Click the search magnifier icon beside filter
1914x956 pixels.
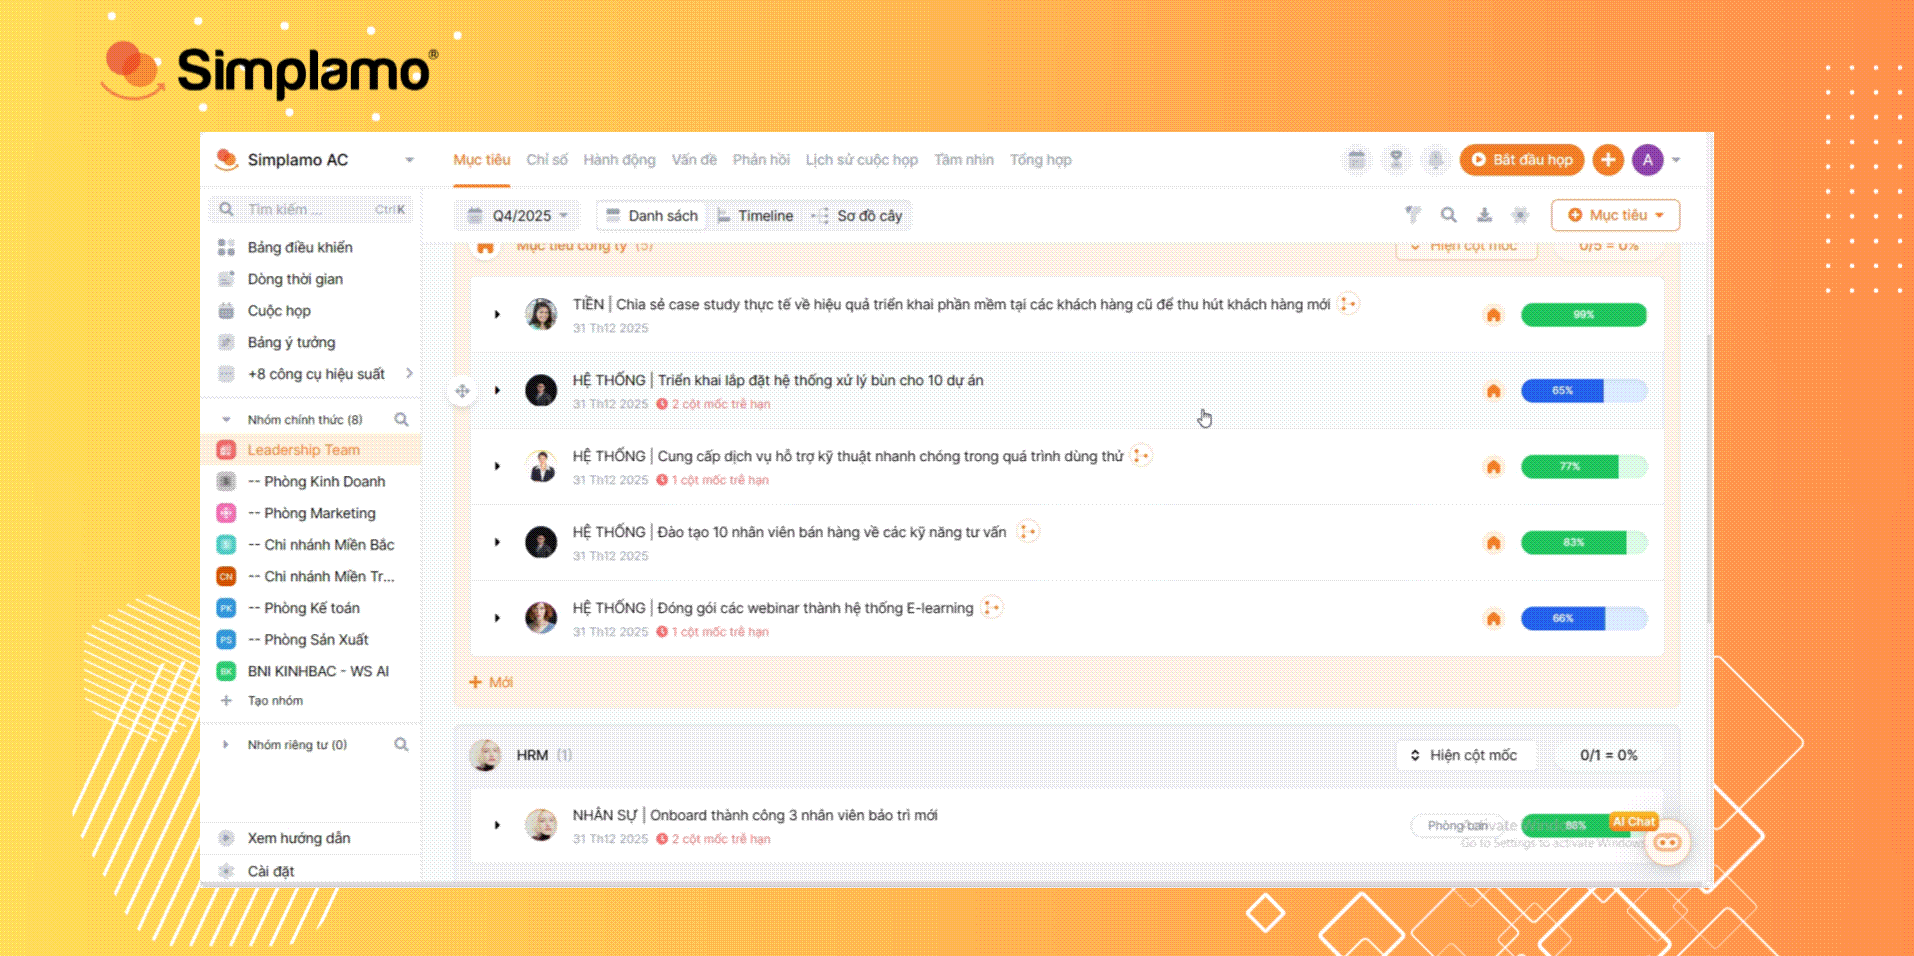(1448, 215)
